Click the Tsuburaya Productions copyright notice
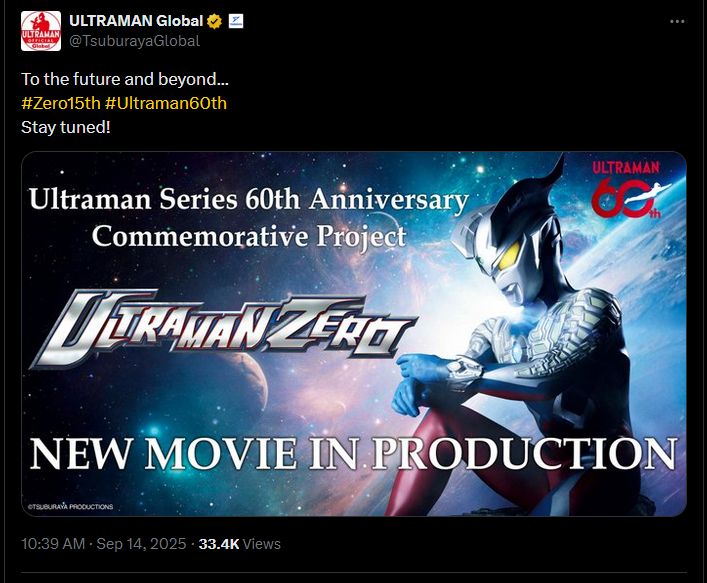This screenshot has width=707, height=583. (x=70, y=507)
